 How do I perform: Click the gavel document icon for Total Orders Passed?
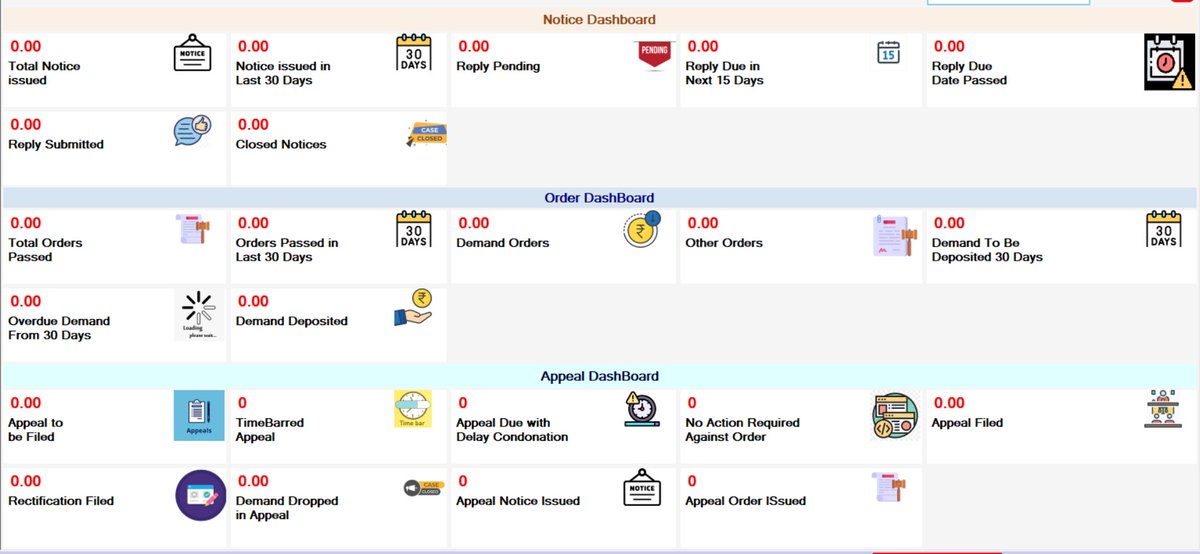click(192, 228)
